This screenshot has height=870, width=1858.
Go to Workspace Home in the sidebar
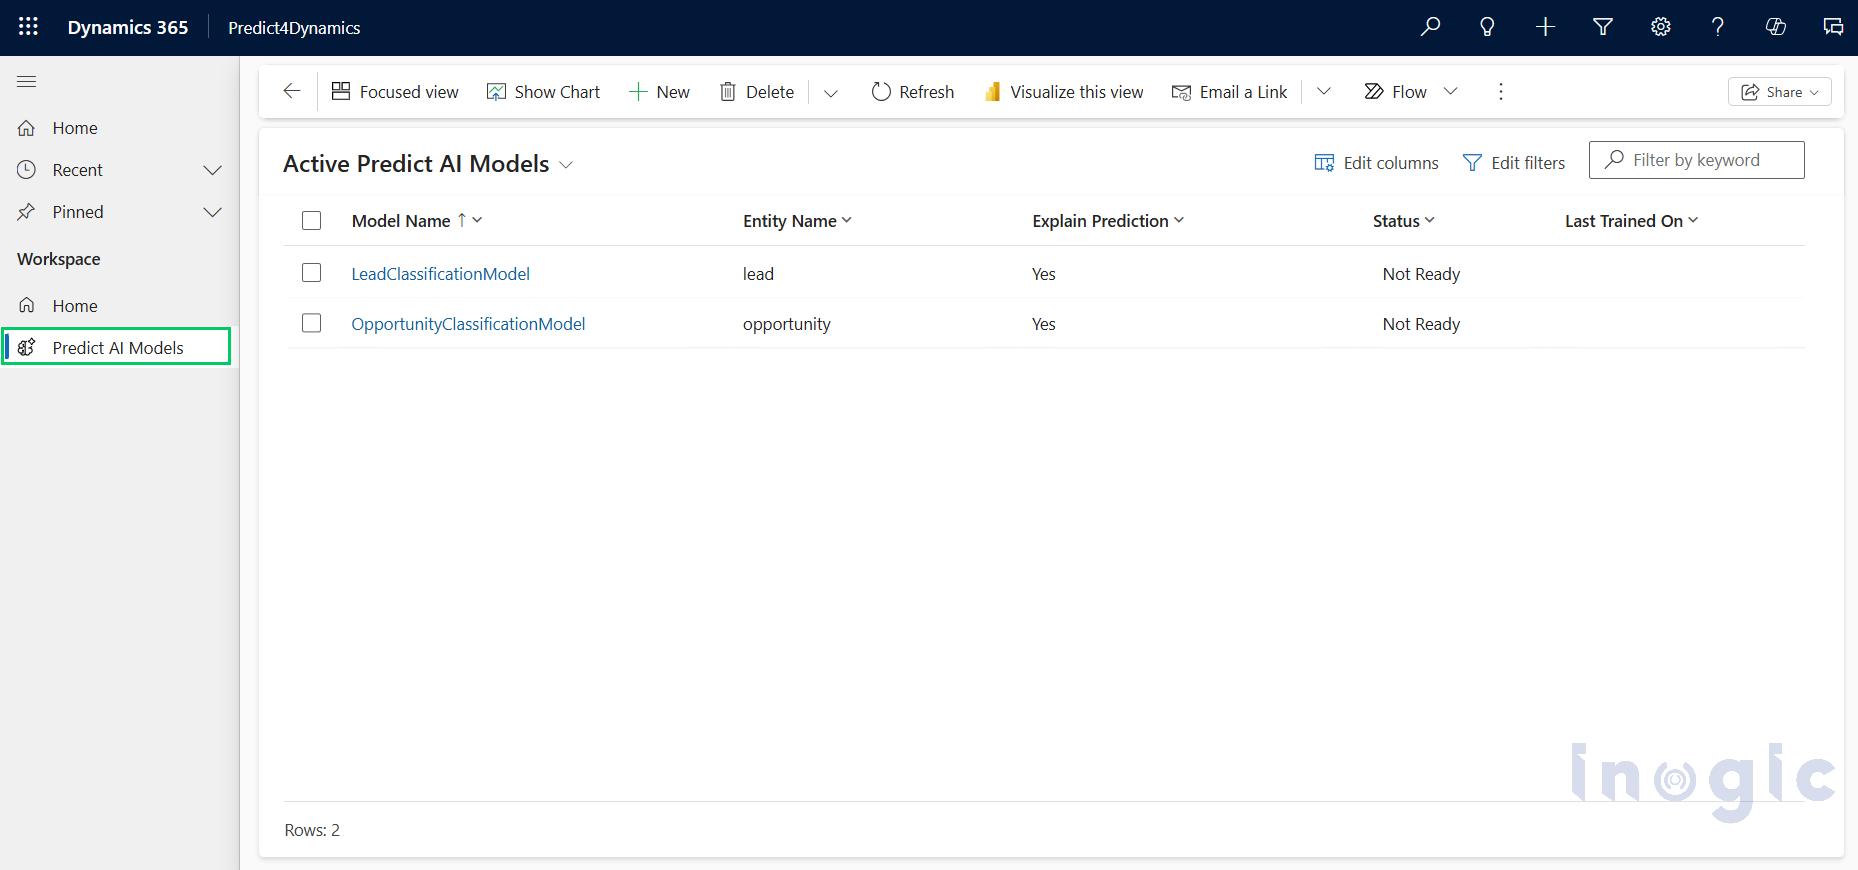(75, 306)
